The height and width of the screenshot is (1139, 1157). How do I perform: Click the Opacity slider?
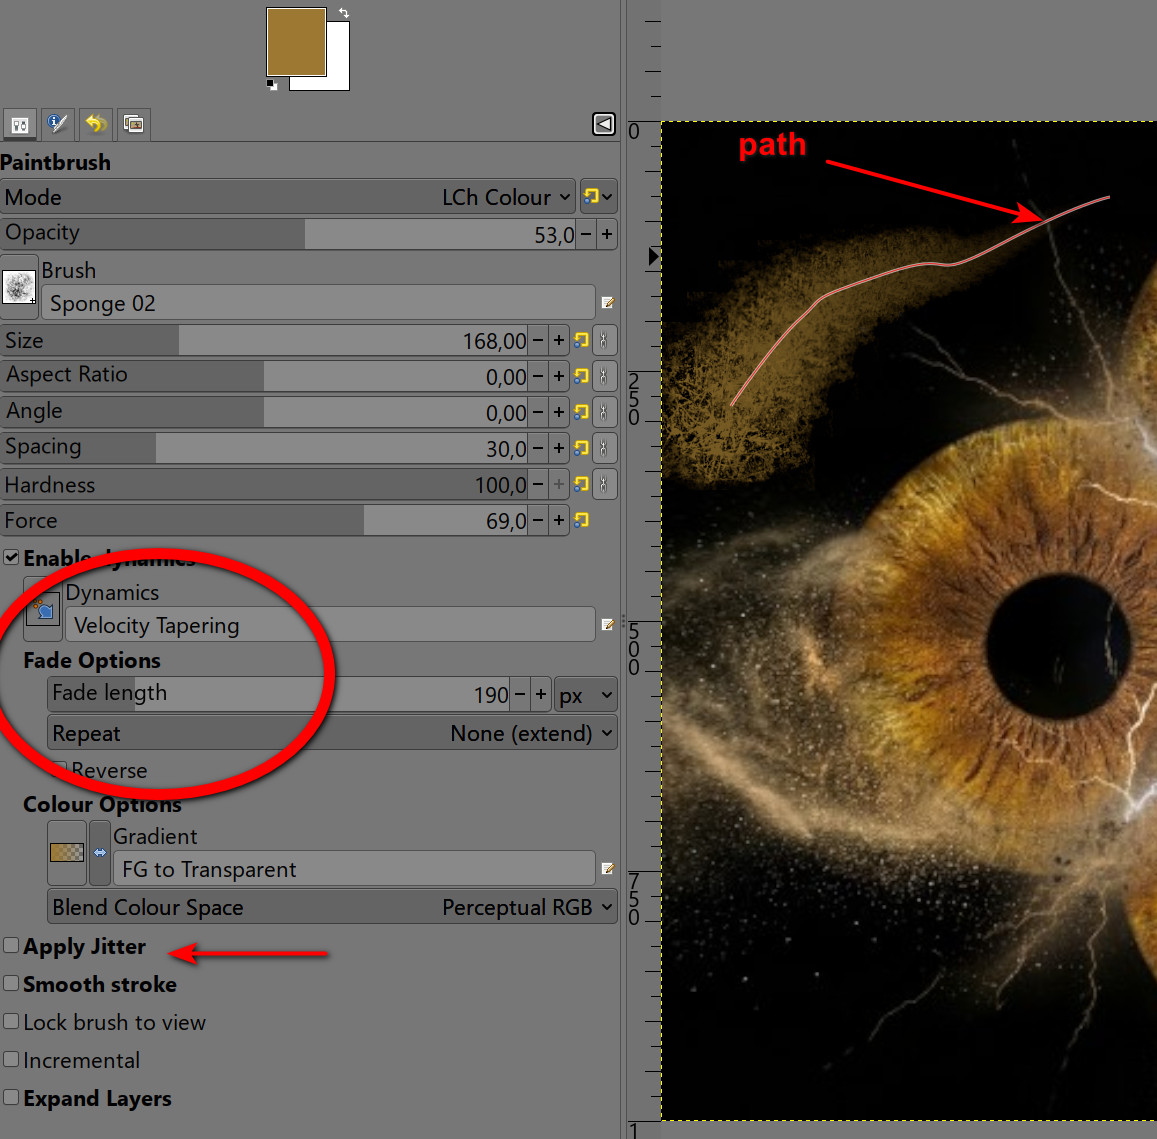point(290,234)
